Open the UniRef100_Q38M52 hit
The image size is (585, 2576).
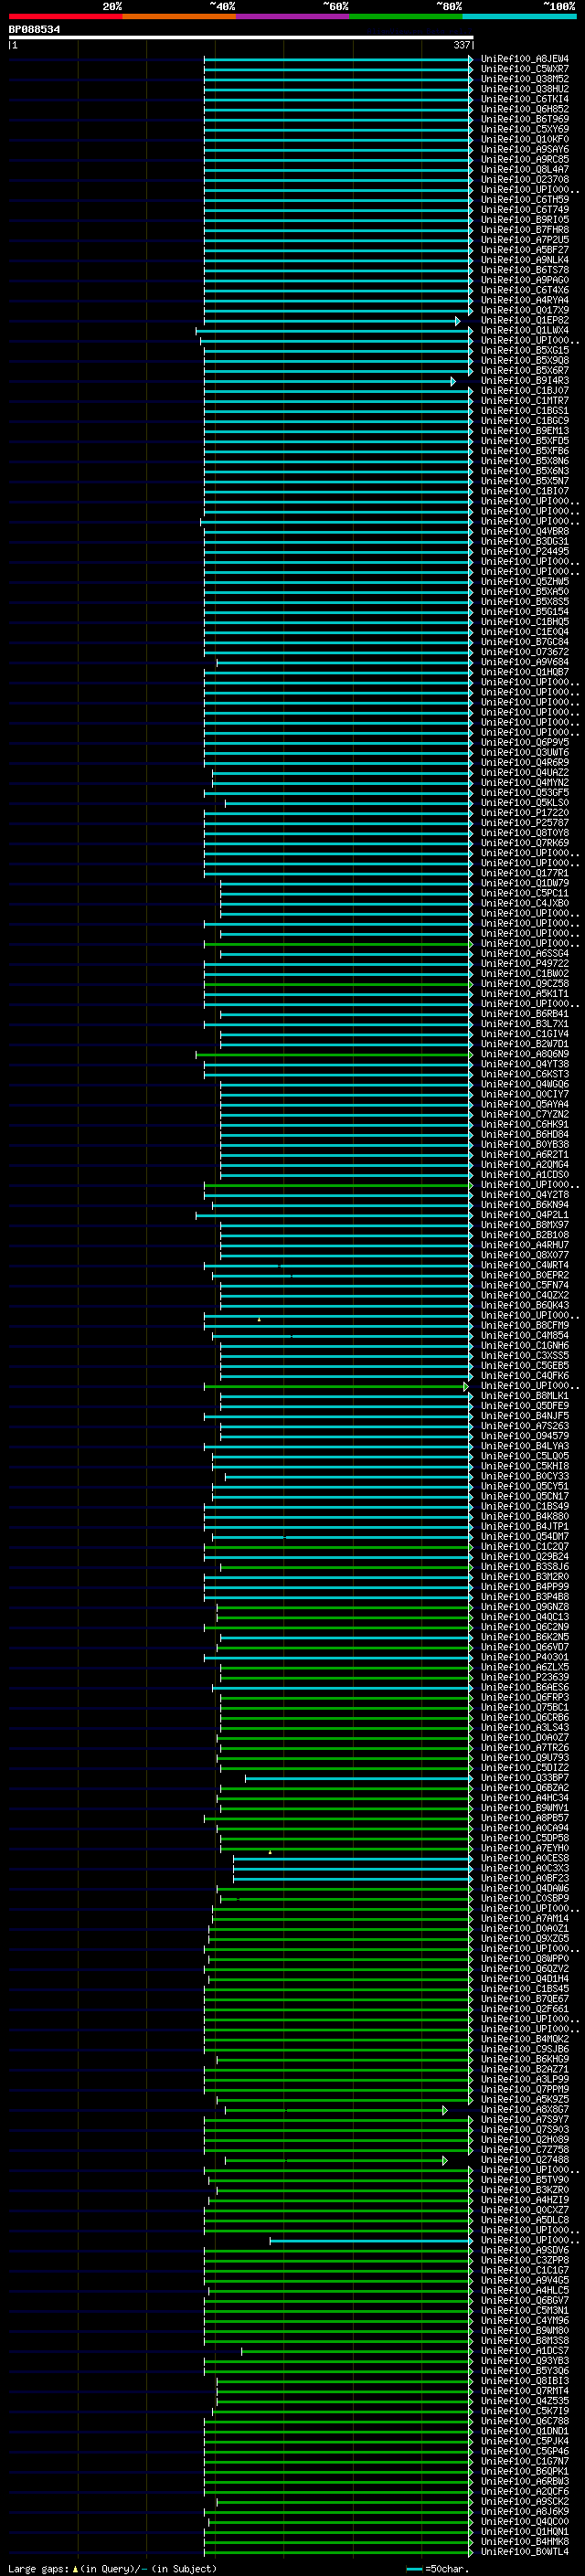tap(525, 79)
